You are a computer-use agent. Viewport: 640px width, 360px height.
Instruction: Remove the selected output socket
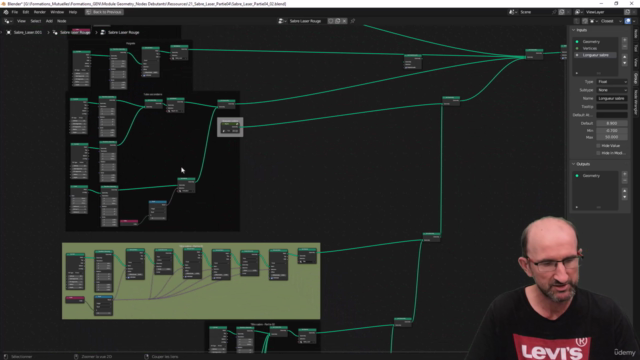click(624, 180)
